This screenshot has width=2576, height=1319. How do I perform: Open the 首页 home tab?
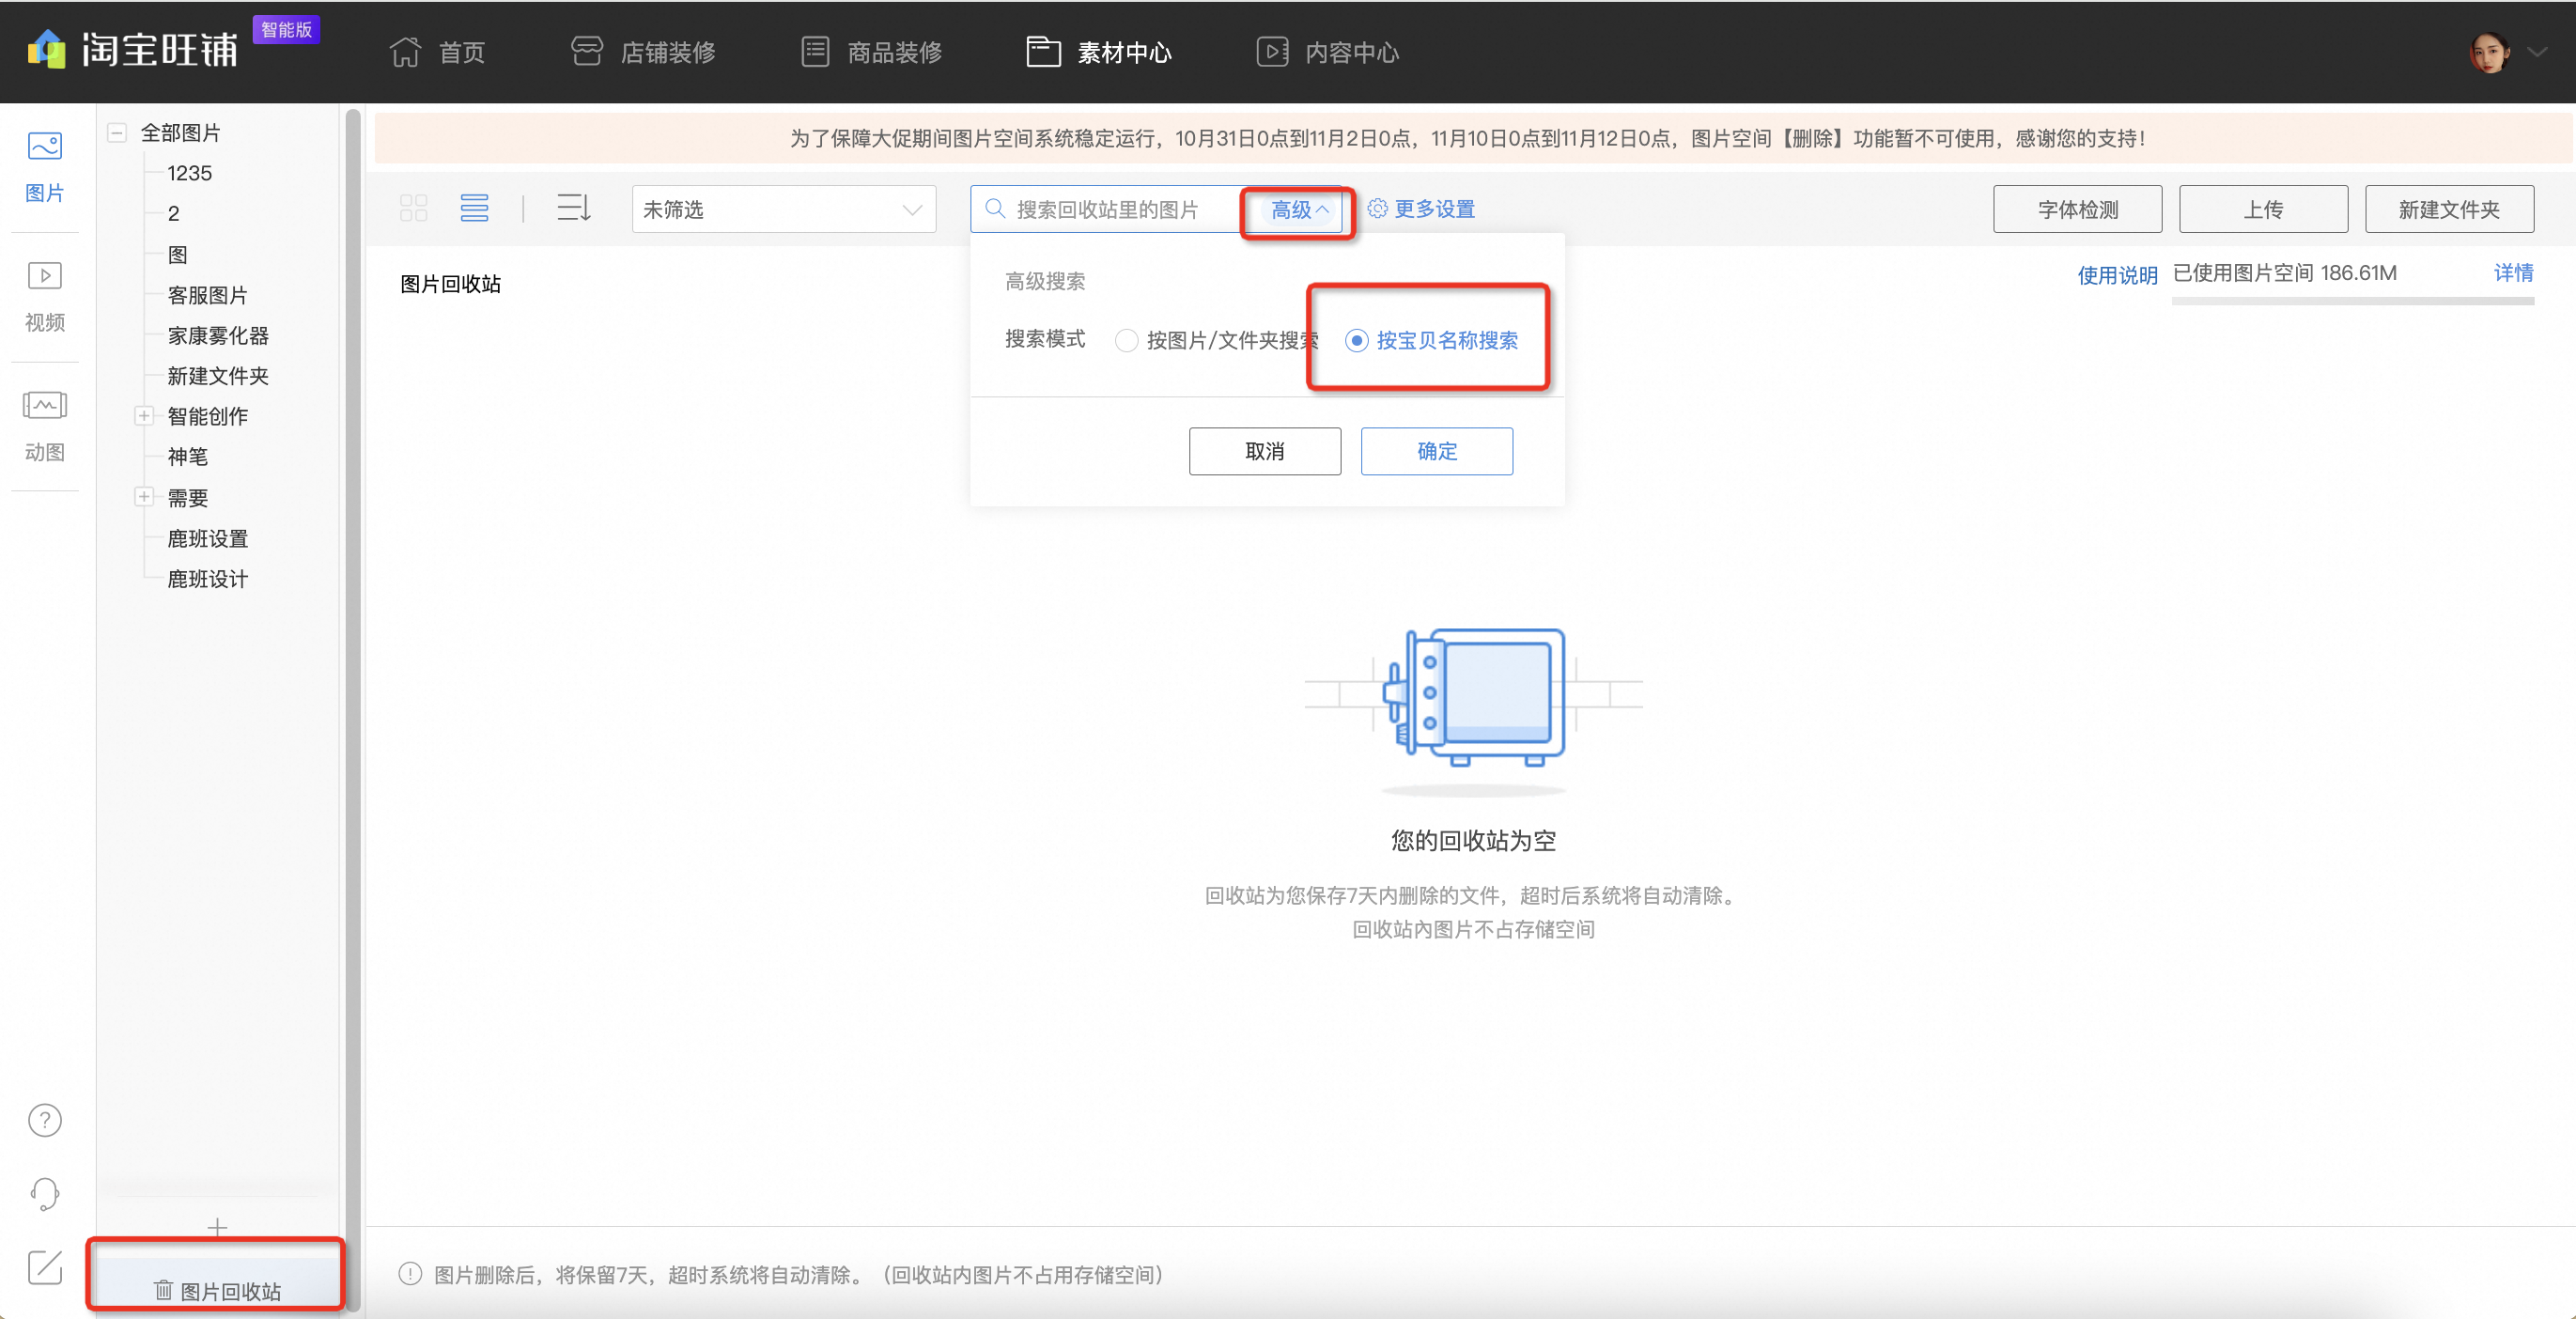[x=437, y=52]
